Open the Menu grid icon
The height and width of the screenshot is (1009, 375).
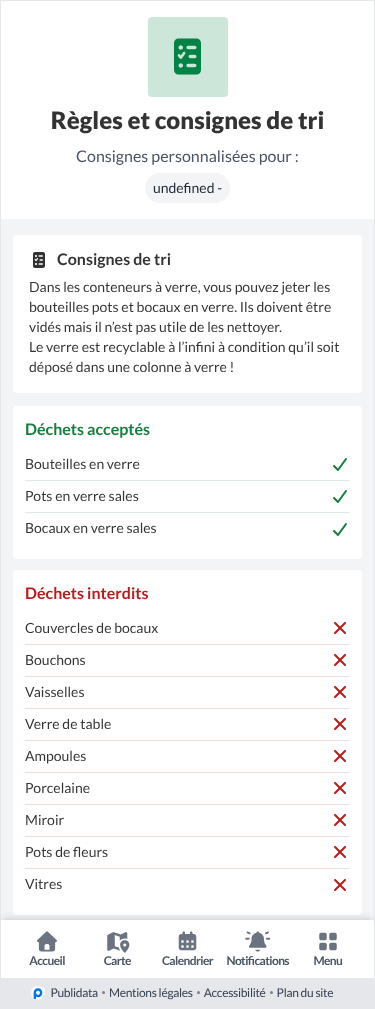(328, 942)
